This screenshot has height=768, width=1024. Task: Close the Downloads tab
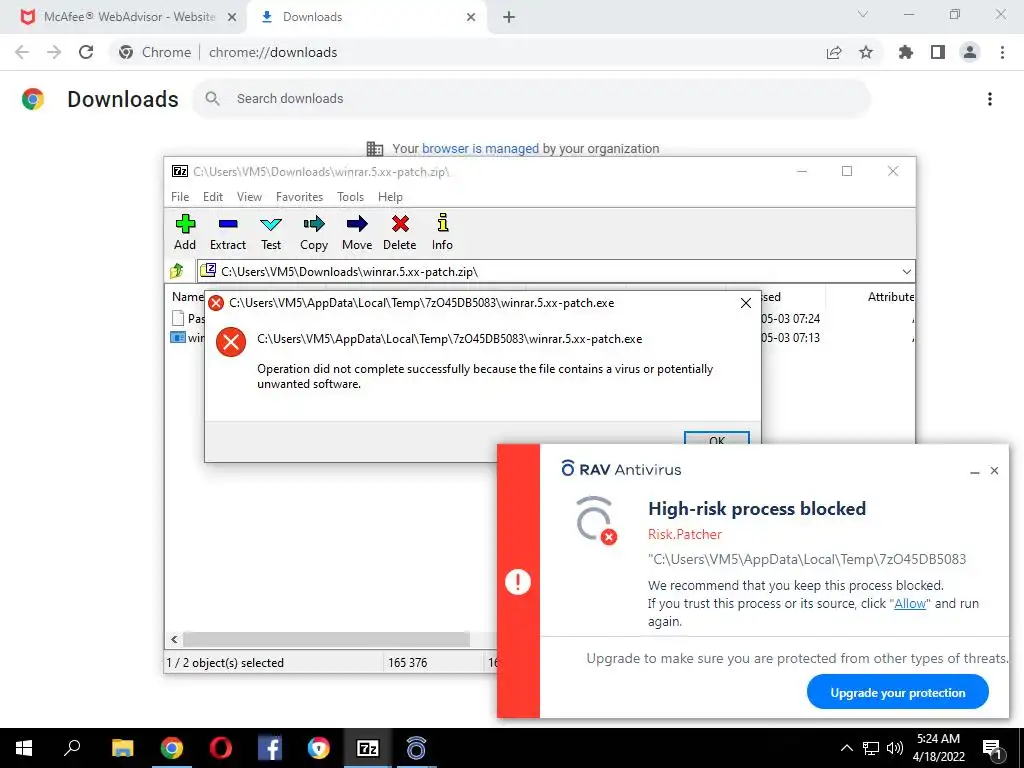tap(471, 18)
